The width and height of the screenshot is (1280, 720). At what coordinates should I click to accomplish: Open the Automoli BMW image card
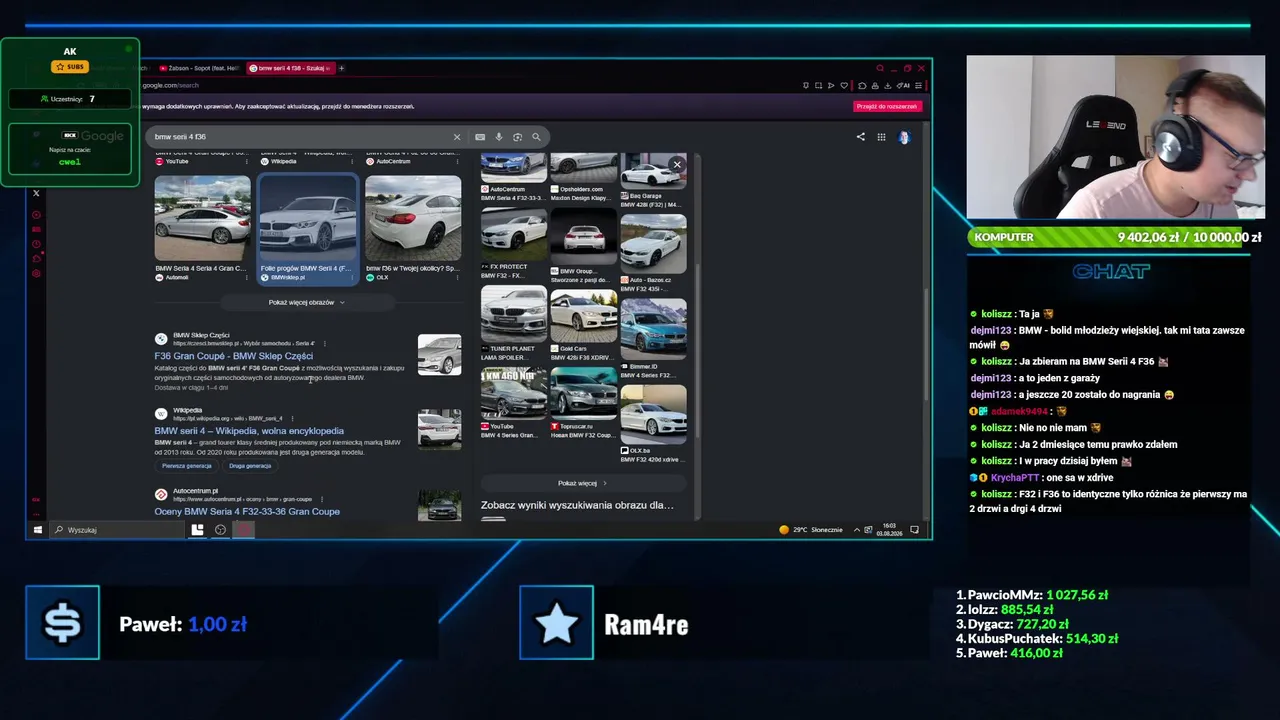coord(202,228)
